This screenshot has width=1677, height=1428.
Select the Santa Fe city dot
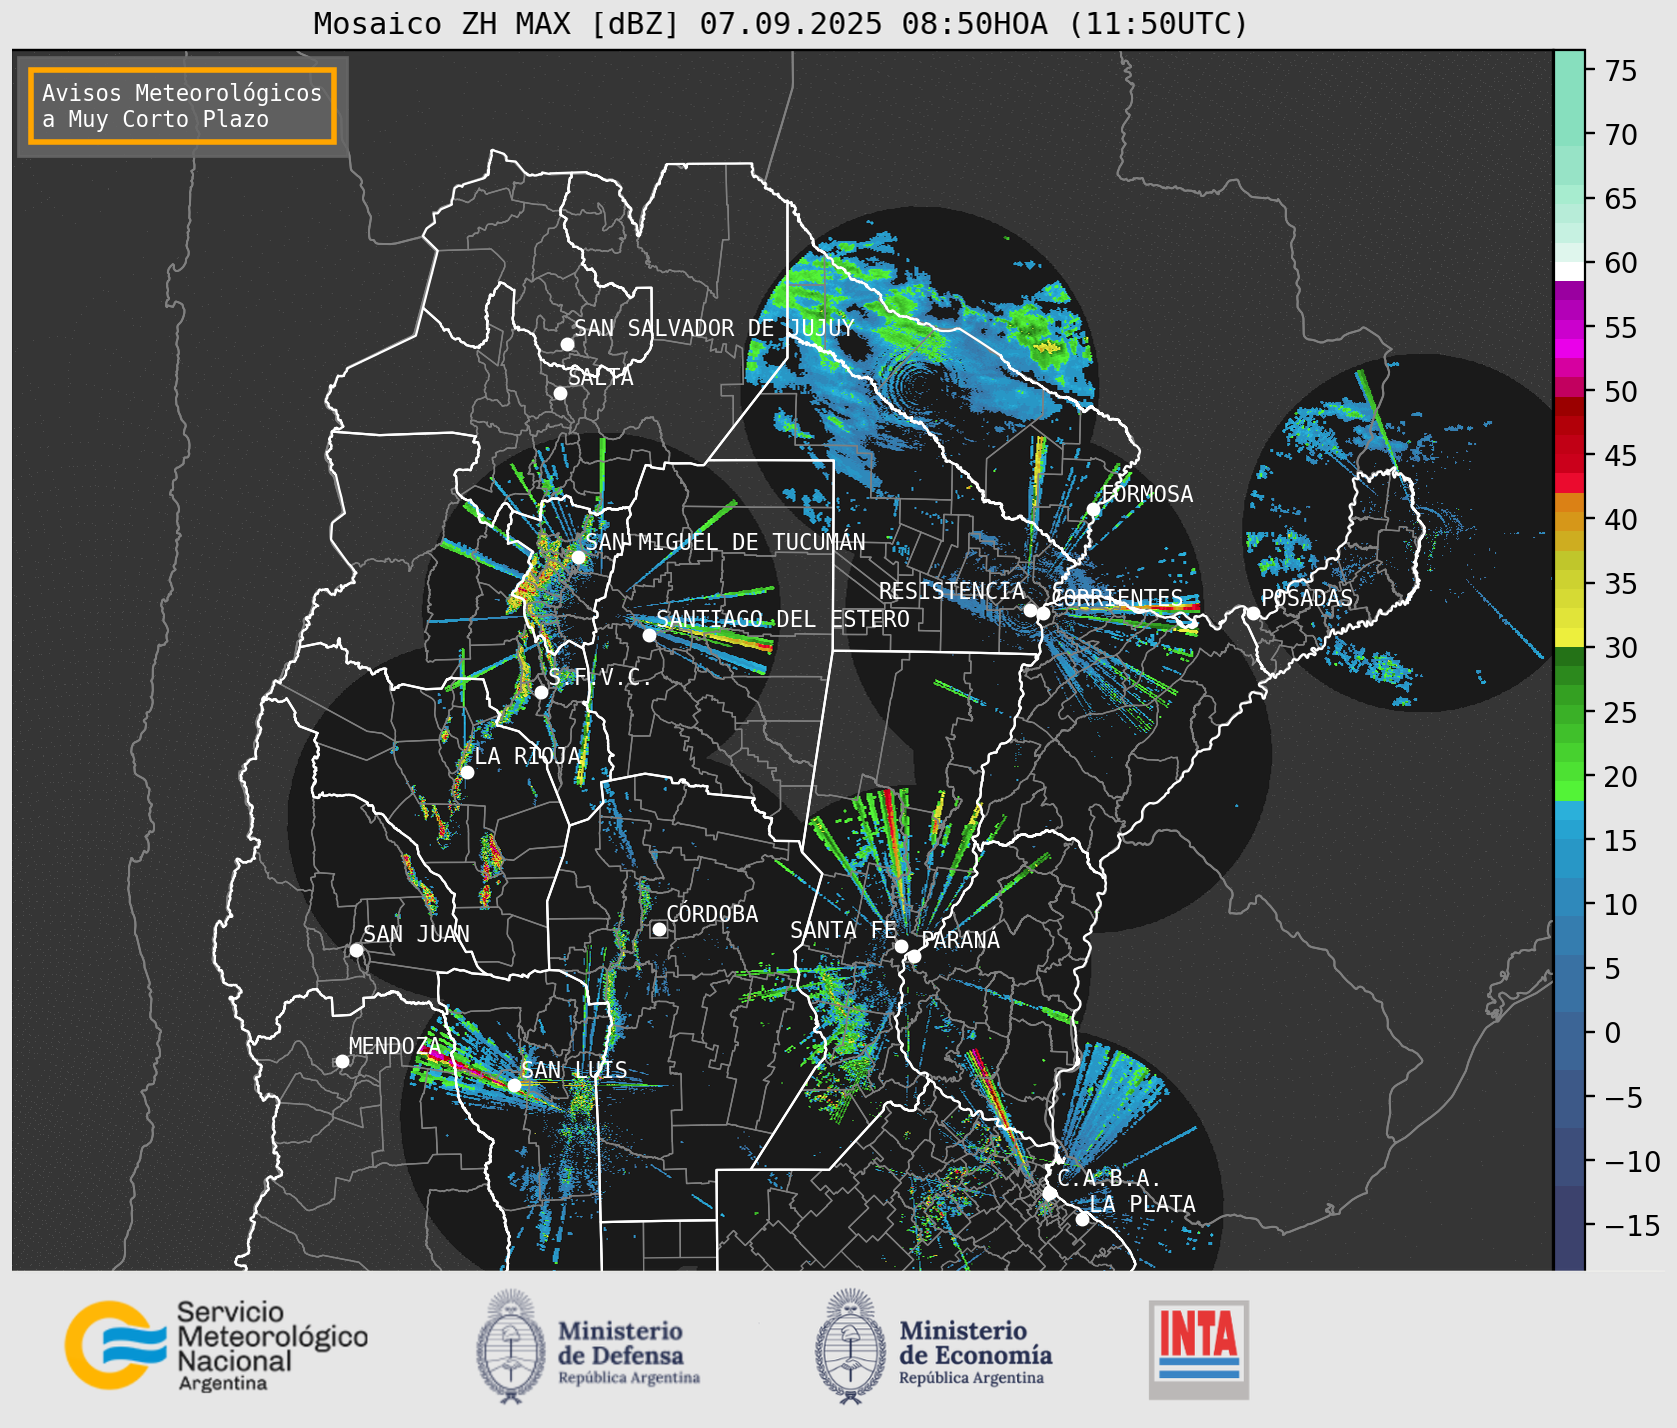[901, 946]
